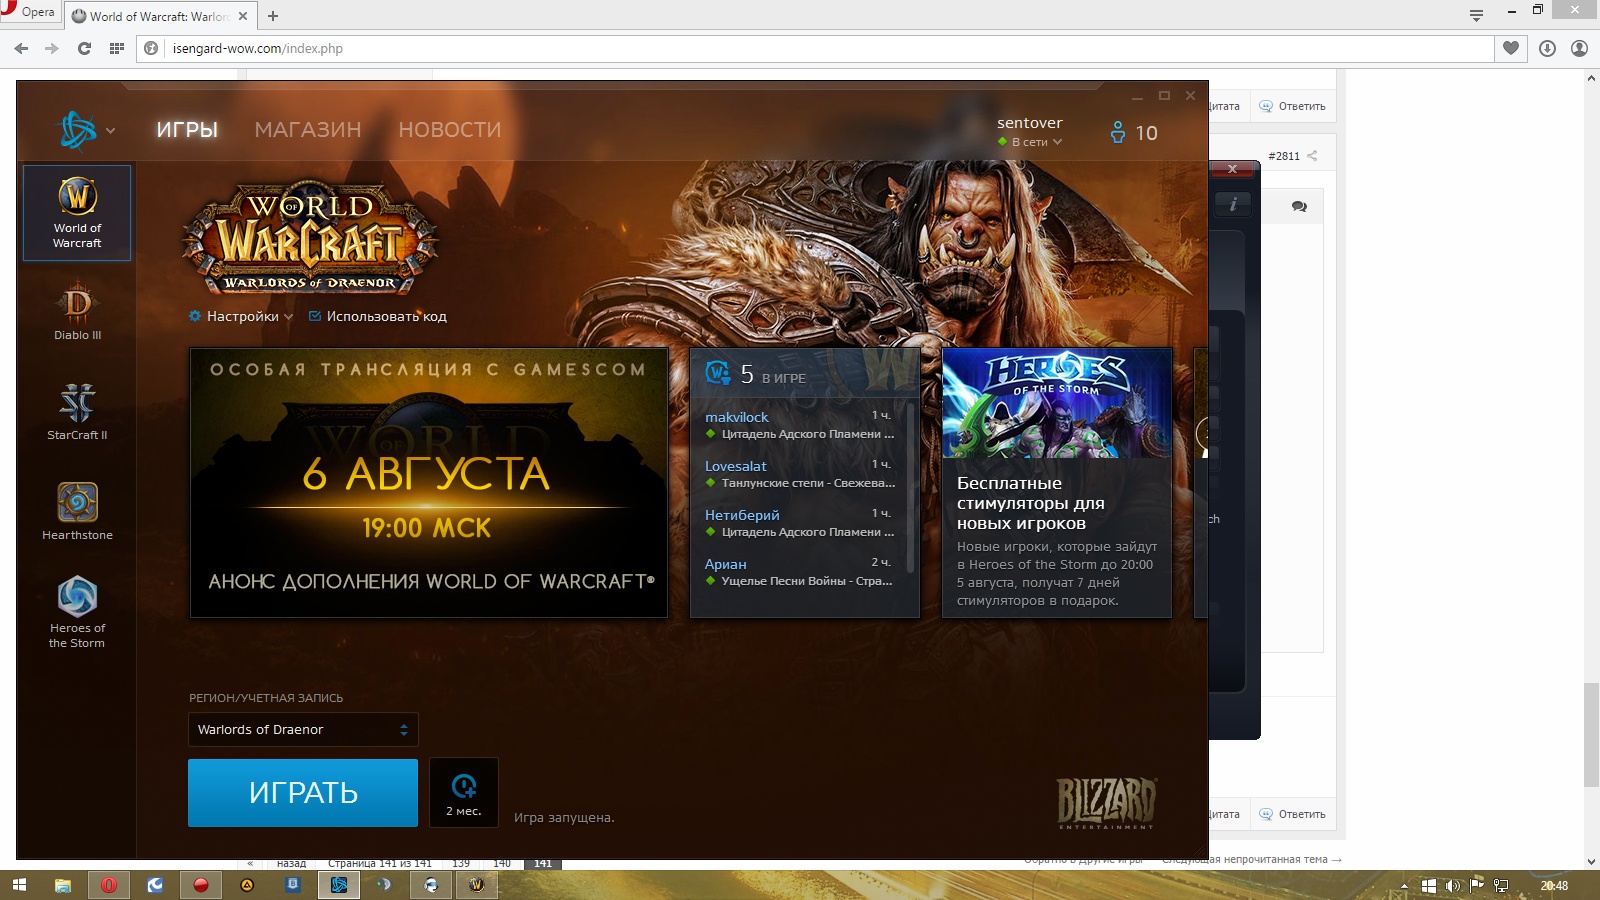This screenshot has width=1600, height=900.
Task: Select Diablo III in the games sidebar
Action: click(x=77, y=312)
